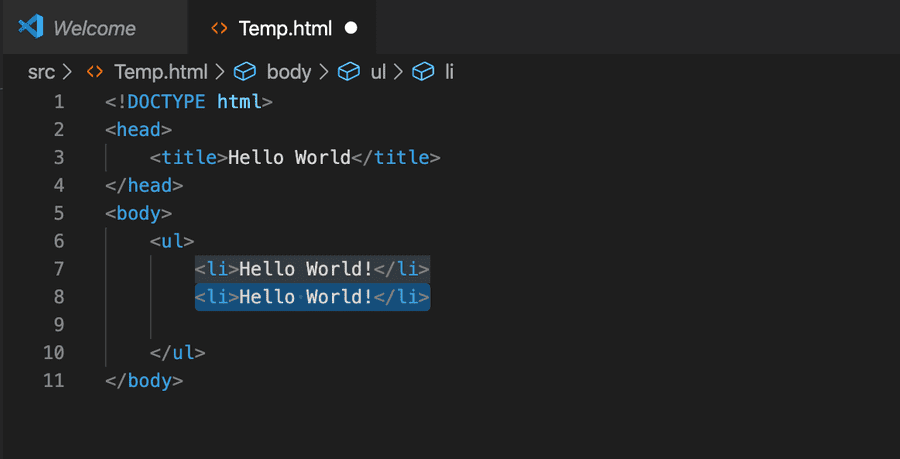Select the Temp.html tab

[x=284, y=28]
